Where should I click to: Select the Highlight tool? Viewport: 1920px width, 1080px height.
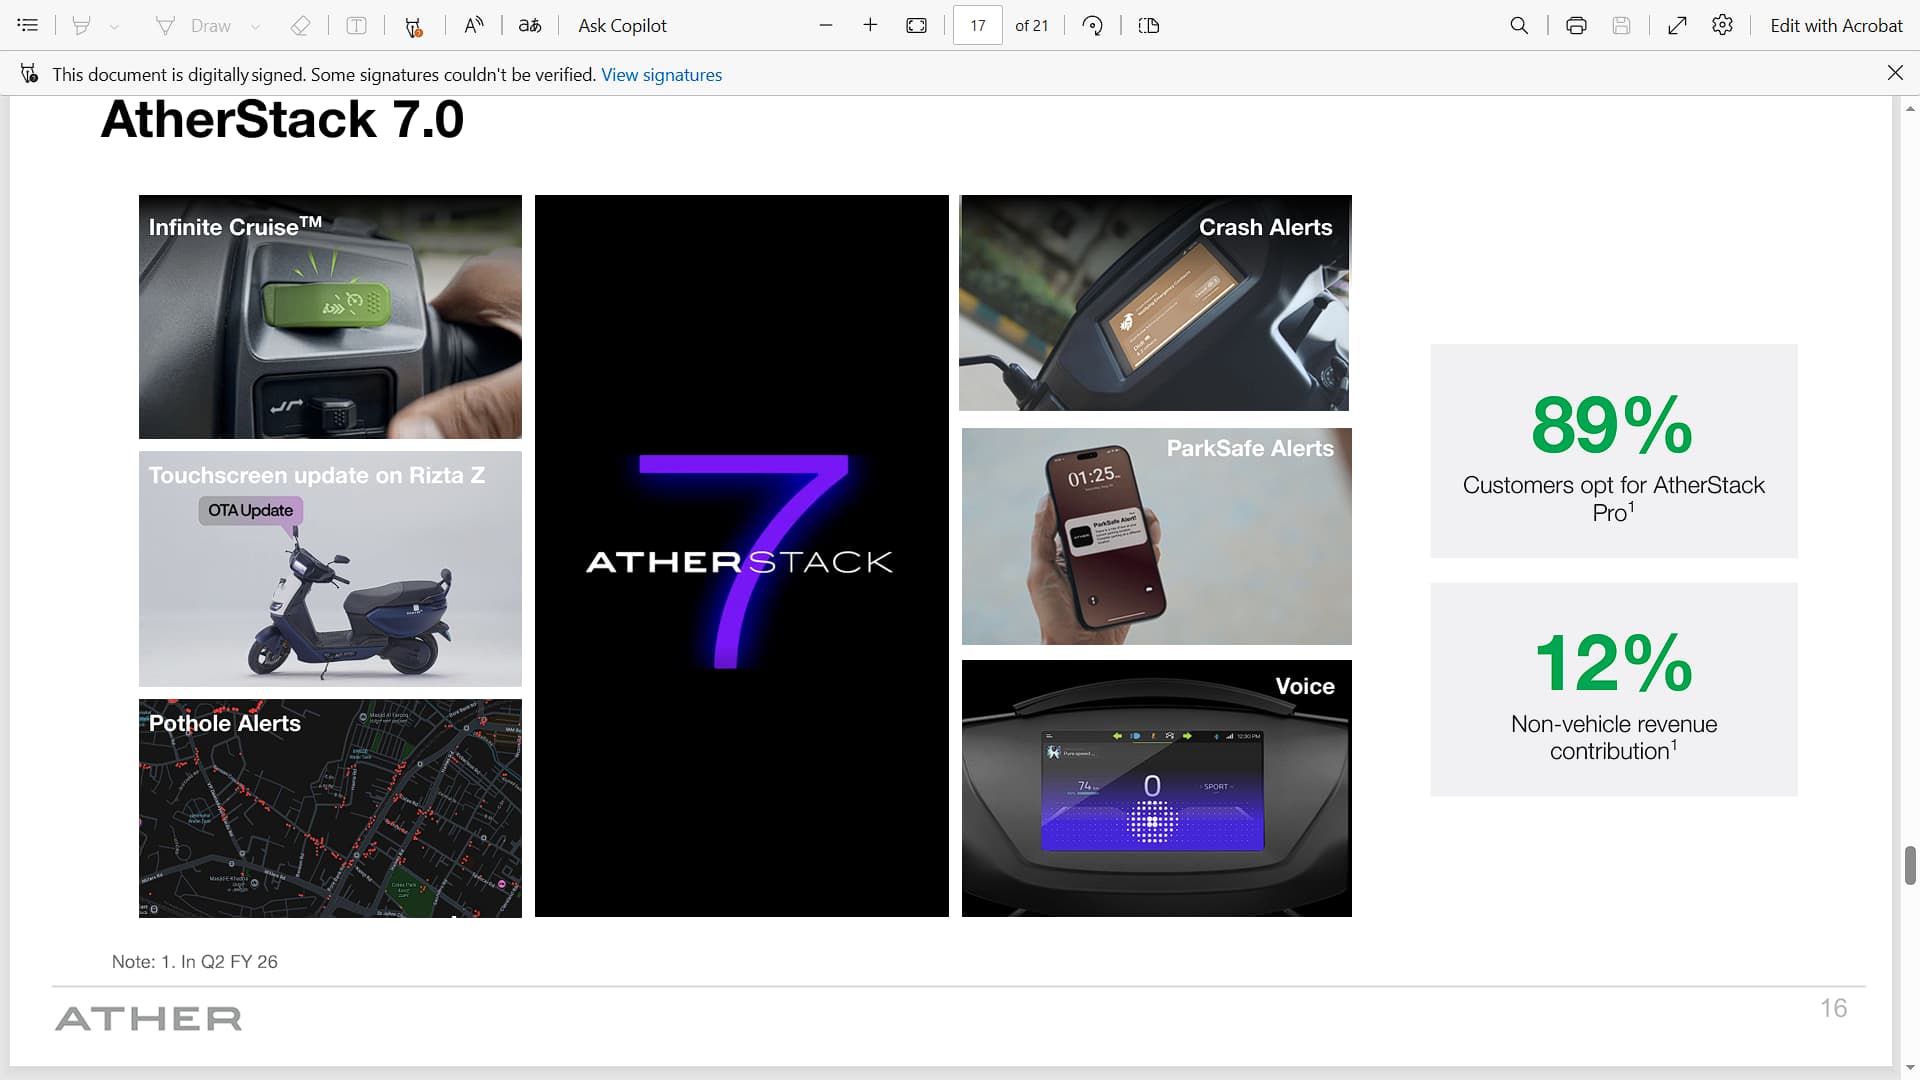point(82,25)
